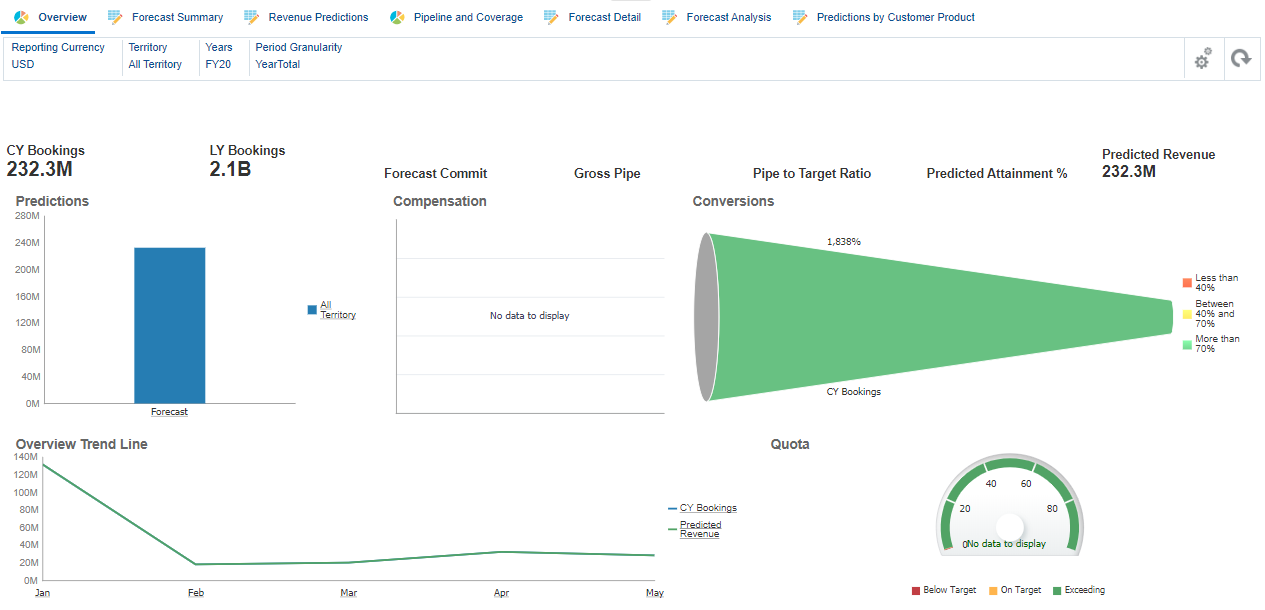Open dashboard options via the gear icon
This screenshot has height=610, width=1265.
pos(1202,59)
